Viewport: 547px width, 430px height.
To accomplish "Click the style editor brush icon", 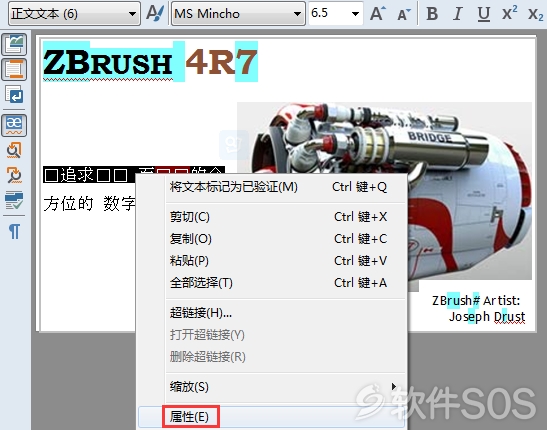I will click(x=155, y=13).
